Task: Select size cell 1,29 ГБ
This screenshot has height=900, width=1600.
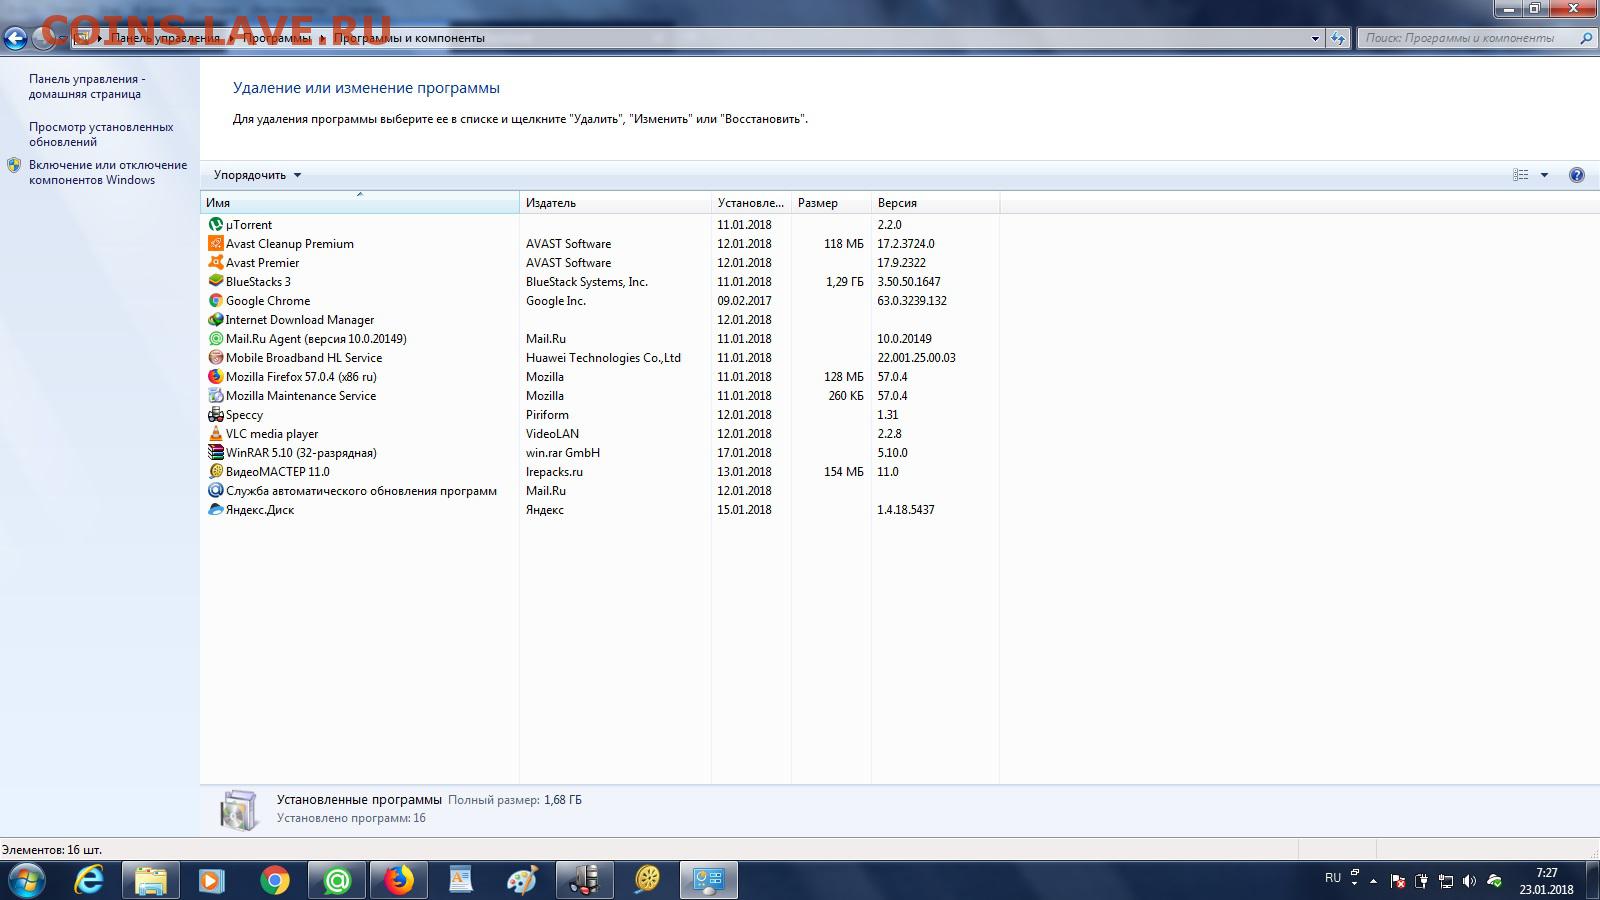Action: (845, 282)
